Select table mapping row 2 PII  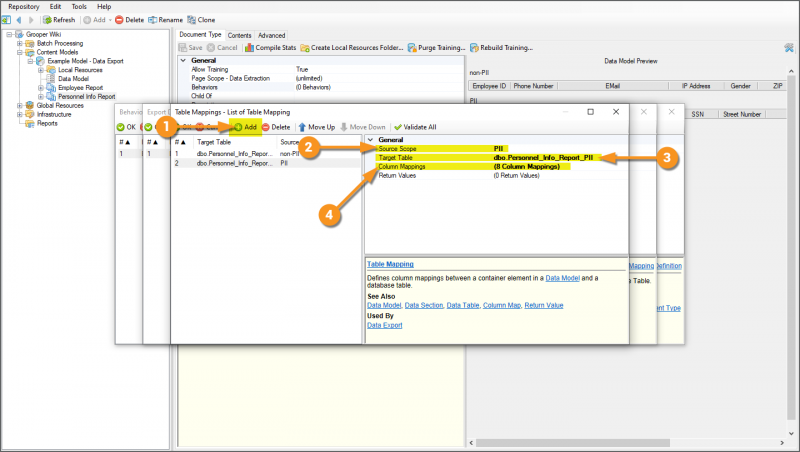[x=266, y=163]
